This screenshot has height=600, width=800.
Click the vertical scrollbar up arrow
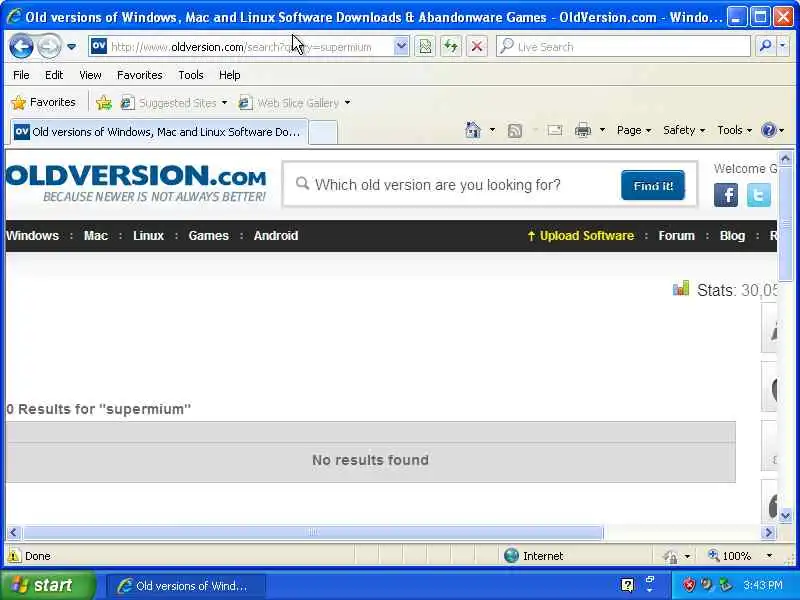pos(785,159)
